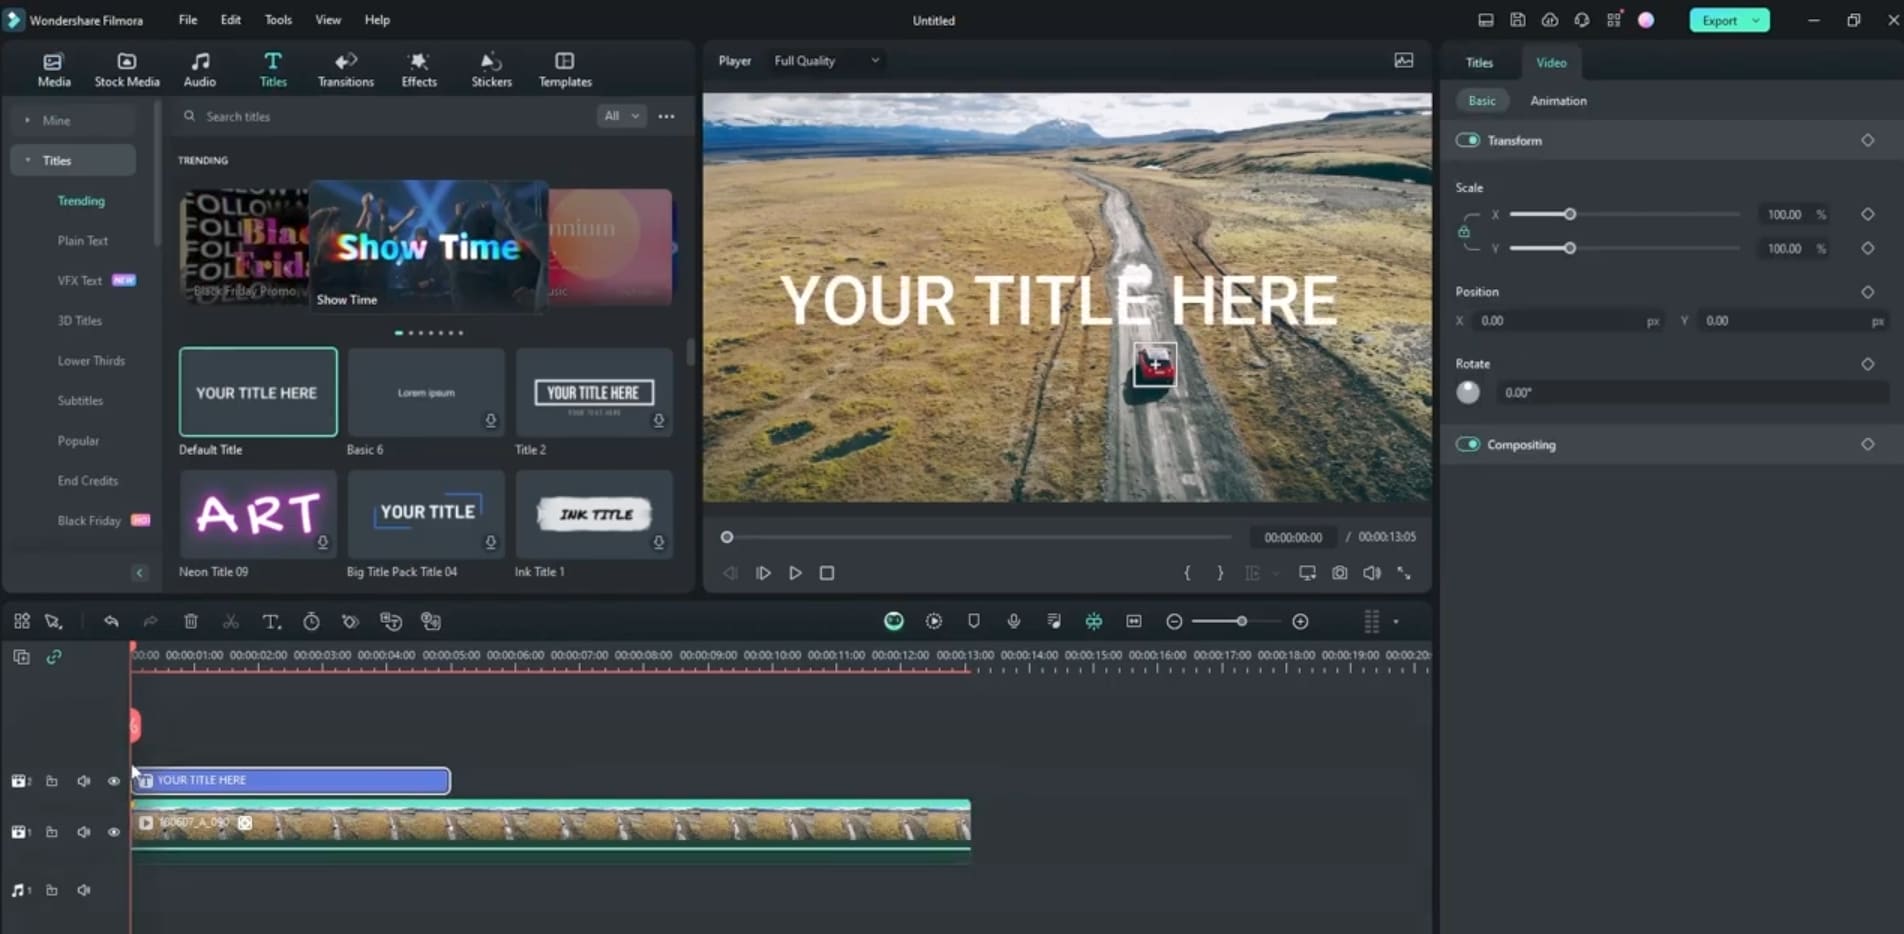
Task: Select the Neon Title 09 thumbnail
Action: [258, 514]
